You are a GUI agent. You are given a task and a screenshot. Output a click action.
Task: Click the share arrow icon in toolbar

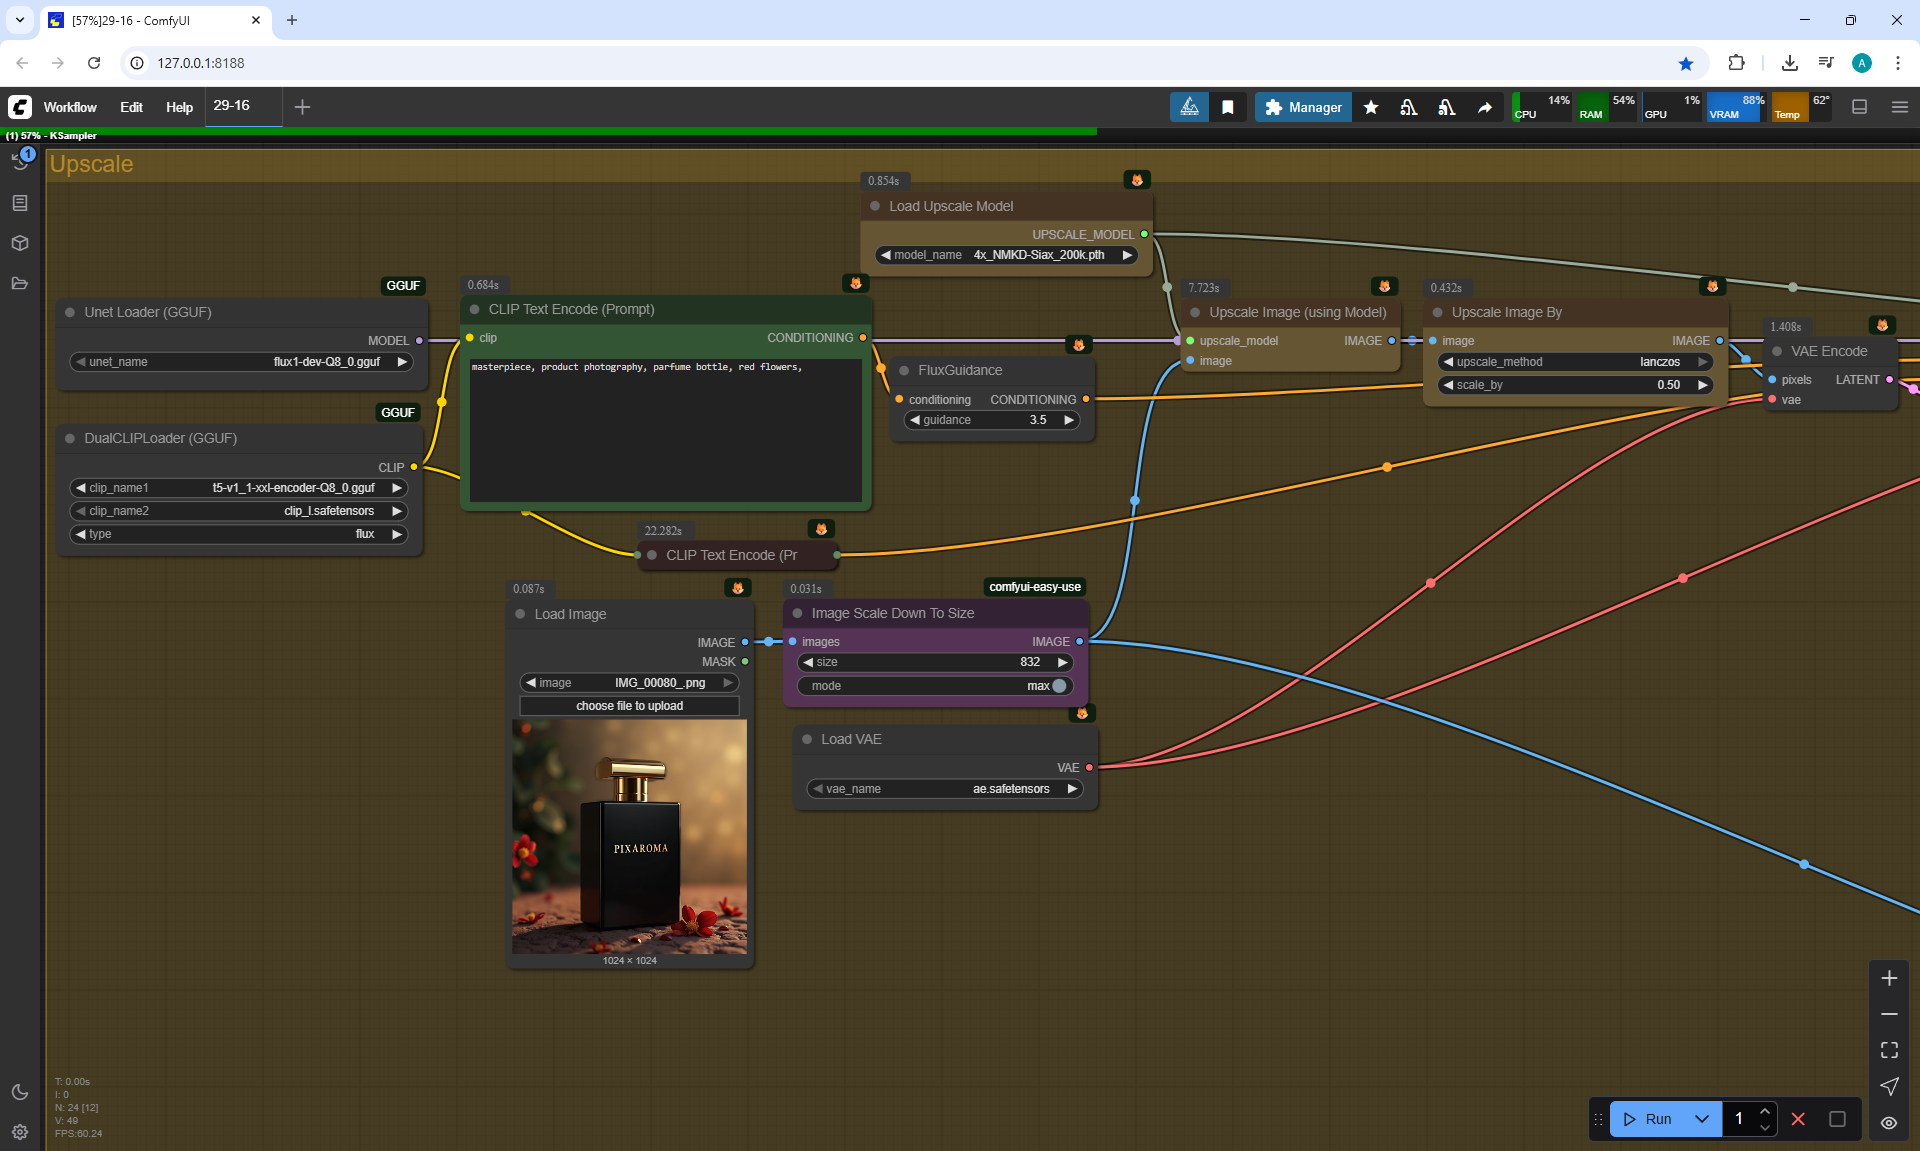click(1485, 107)
